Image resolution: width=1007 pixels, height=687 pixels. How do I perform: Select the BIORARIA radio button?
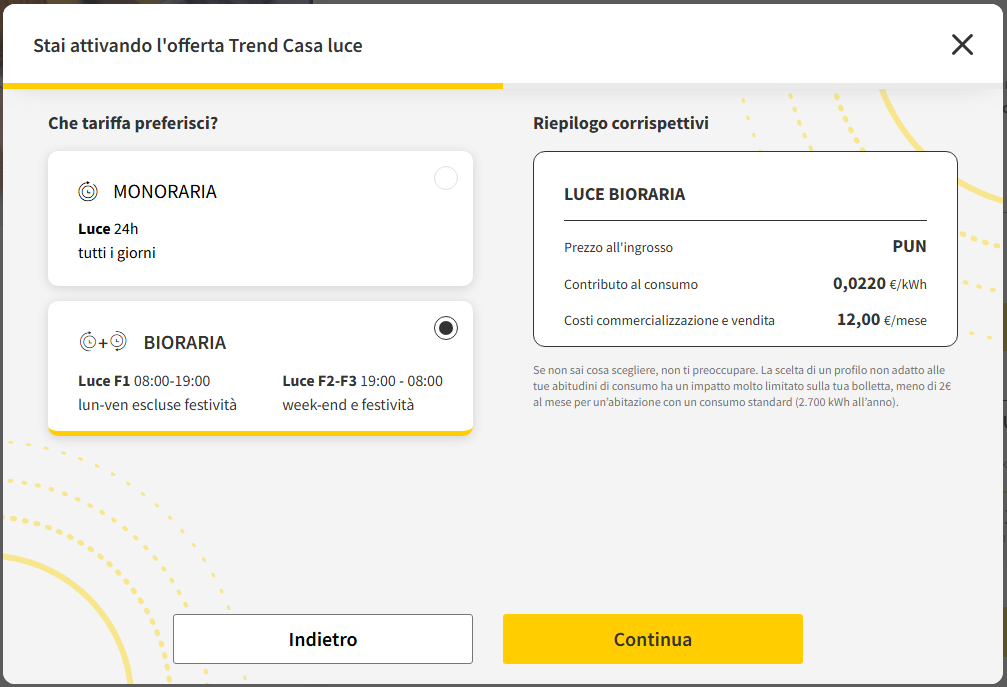(446, 328)
